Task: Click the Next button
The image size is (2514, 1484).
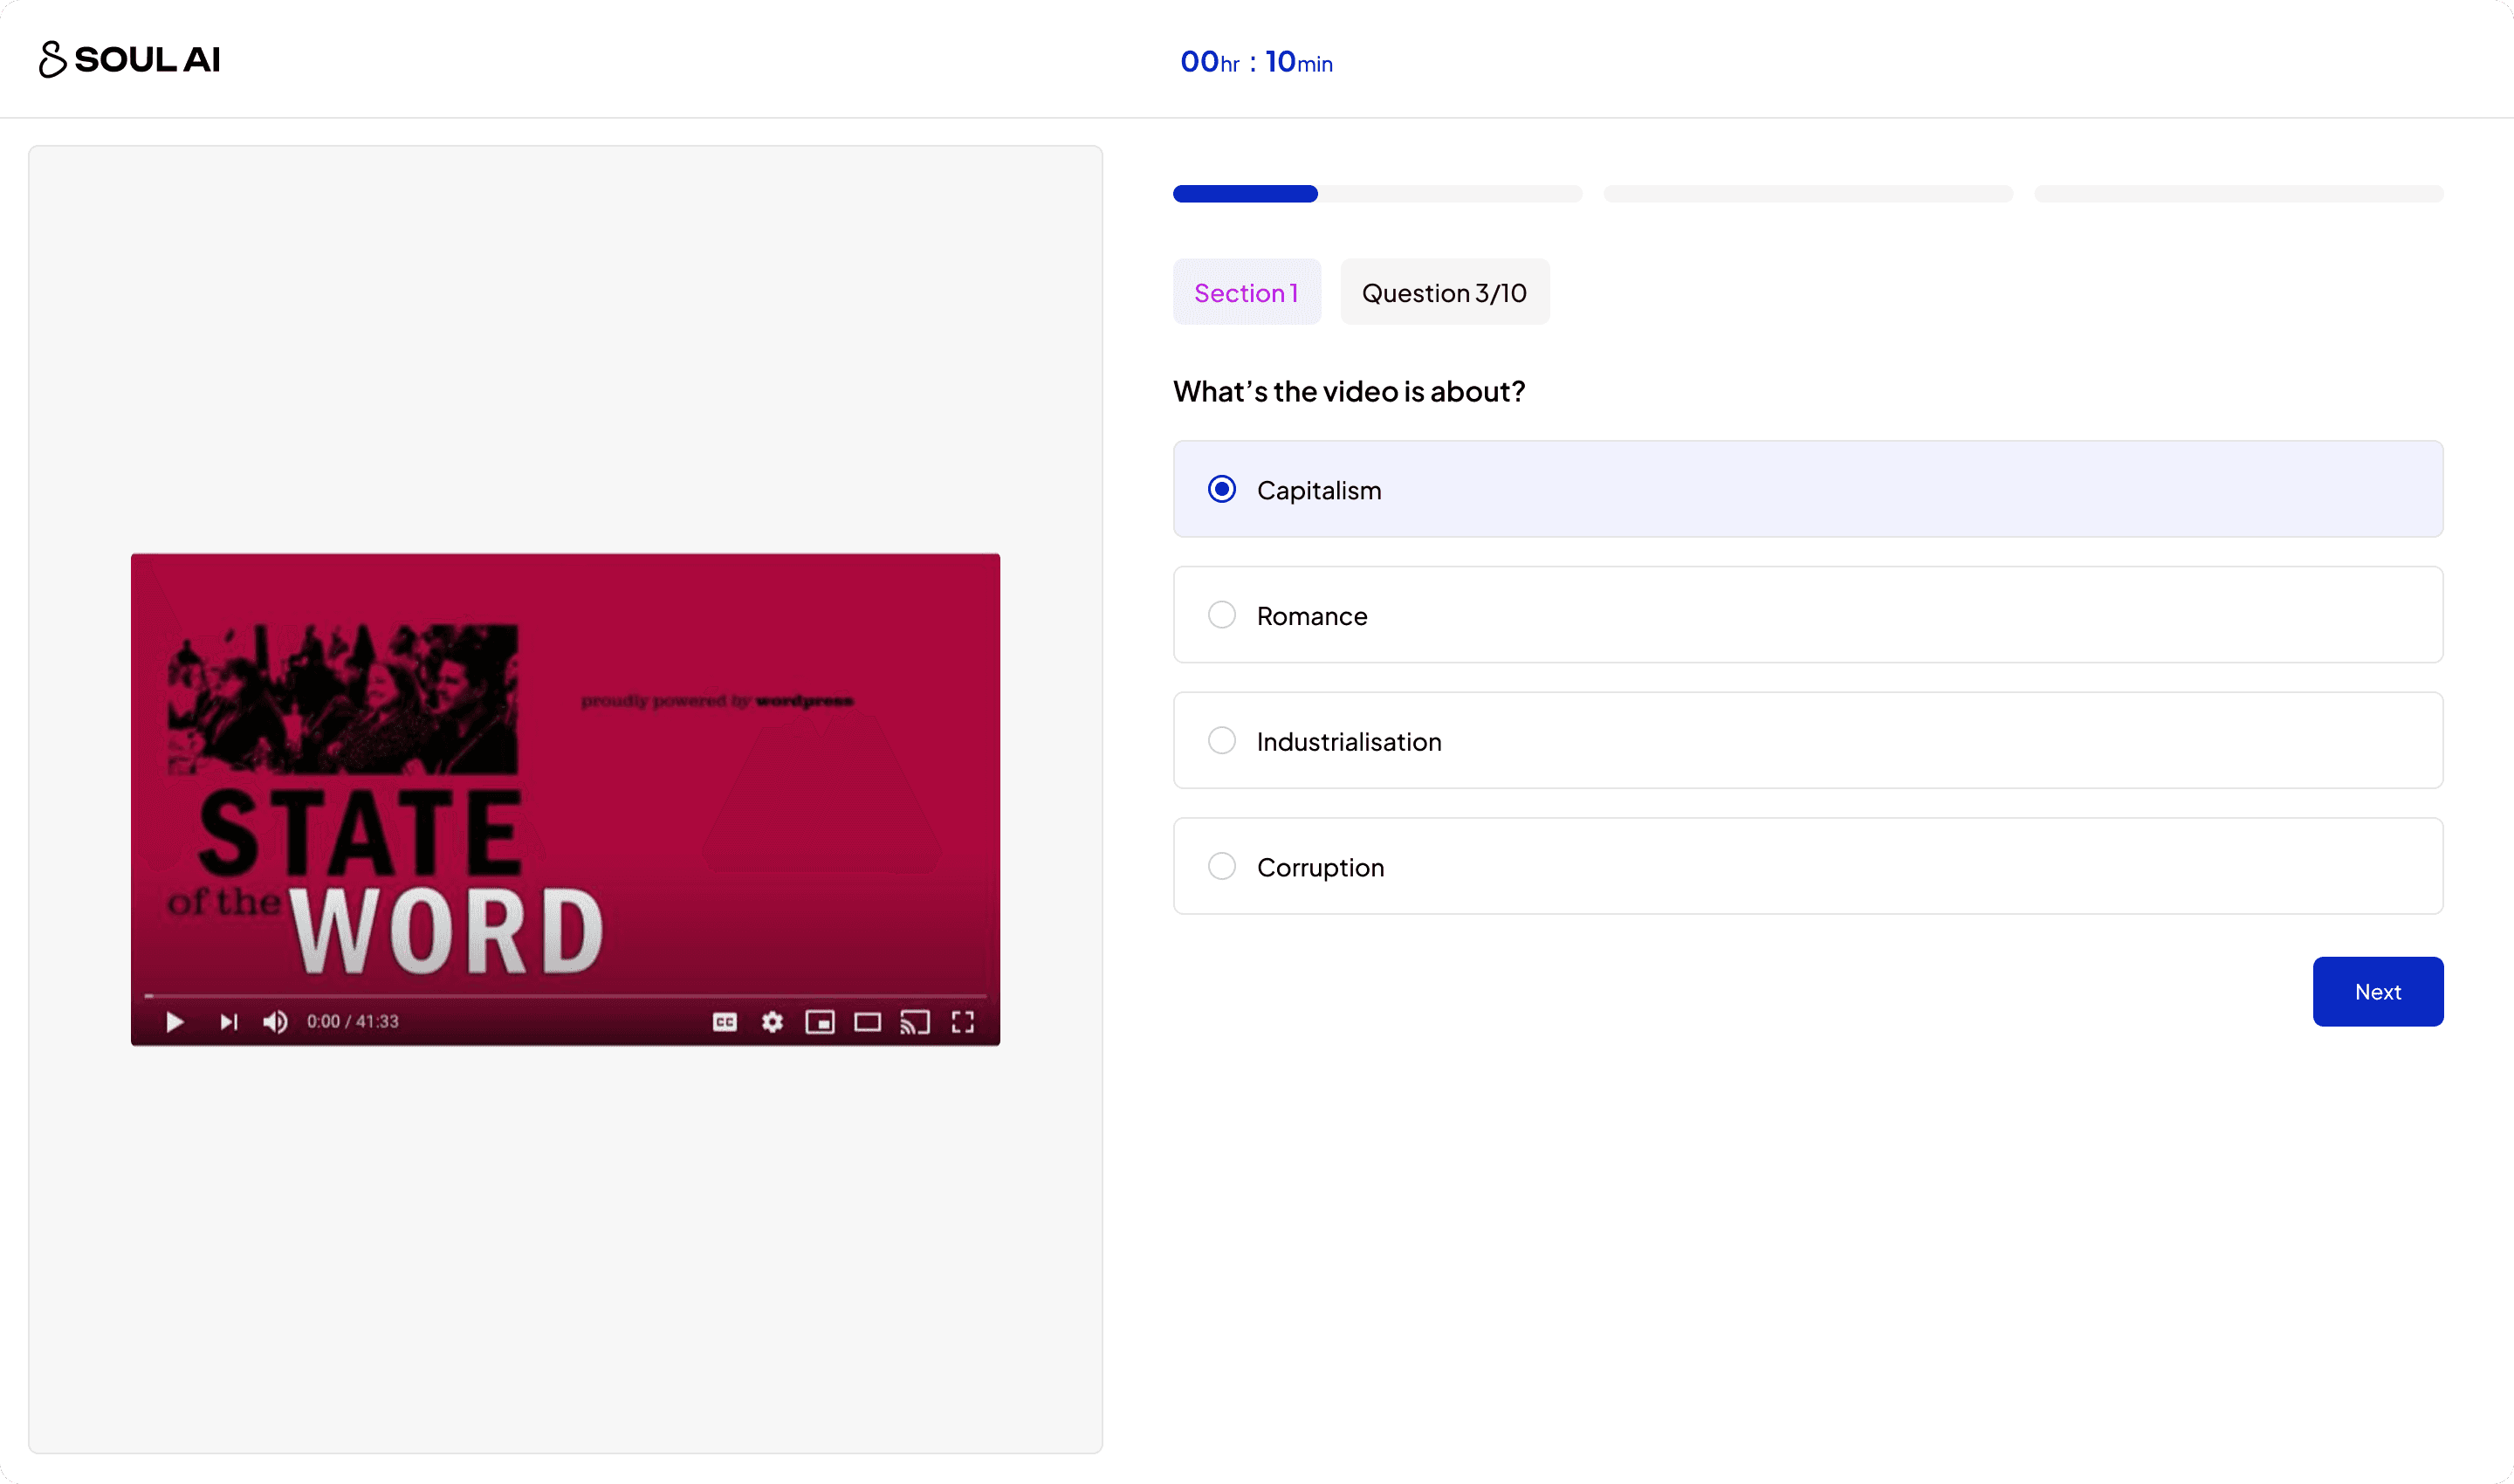Action: [2377, 992]
